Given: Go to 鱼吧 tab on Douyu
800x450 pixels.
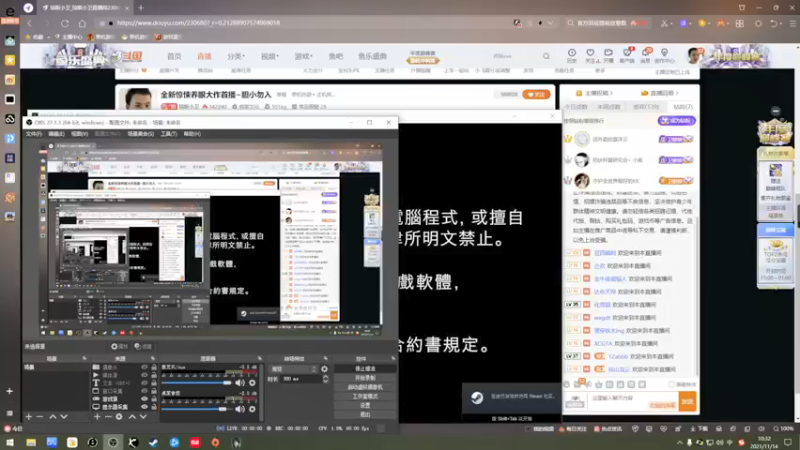Looking at the screenshot, I should (336, 56).
